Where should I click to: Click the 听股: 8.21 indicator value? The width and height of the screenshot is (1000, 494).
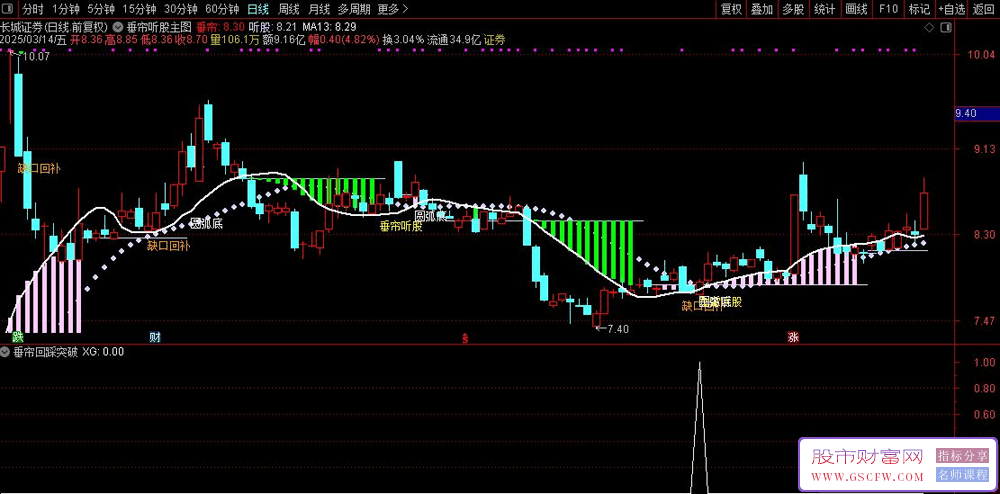tap(273, 27)
